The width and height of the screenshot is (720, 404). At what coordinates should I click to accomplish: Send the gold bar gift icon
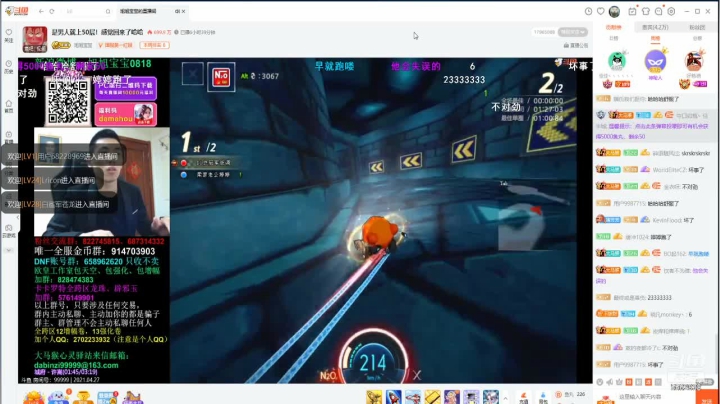click(432, 397)
